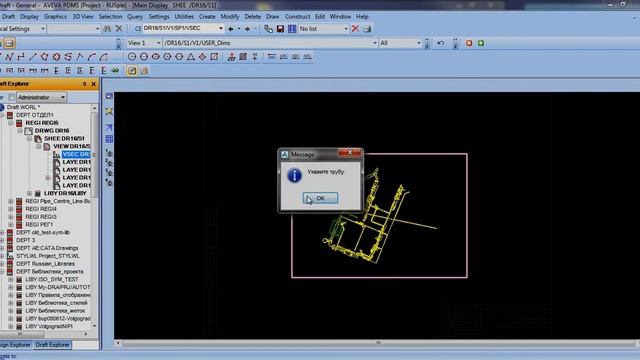Open the Construct menu

point(298,17)
